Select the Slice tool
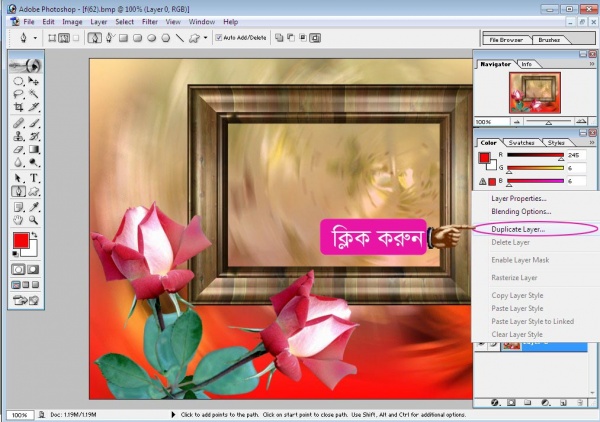Image resolution: width=600 pixels, height=422 pixels. click(x=34, y=107)
